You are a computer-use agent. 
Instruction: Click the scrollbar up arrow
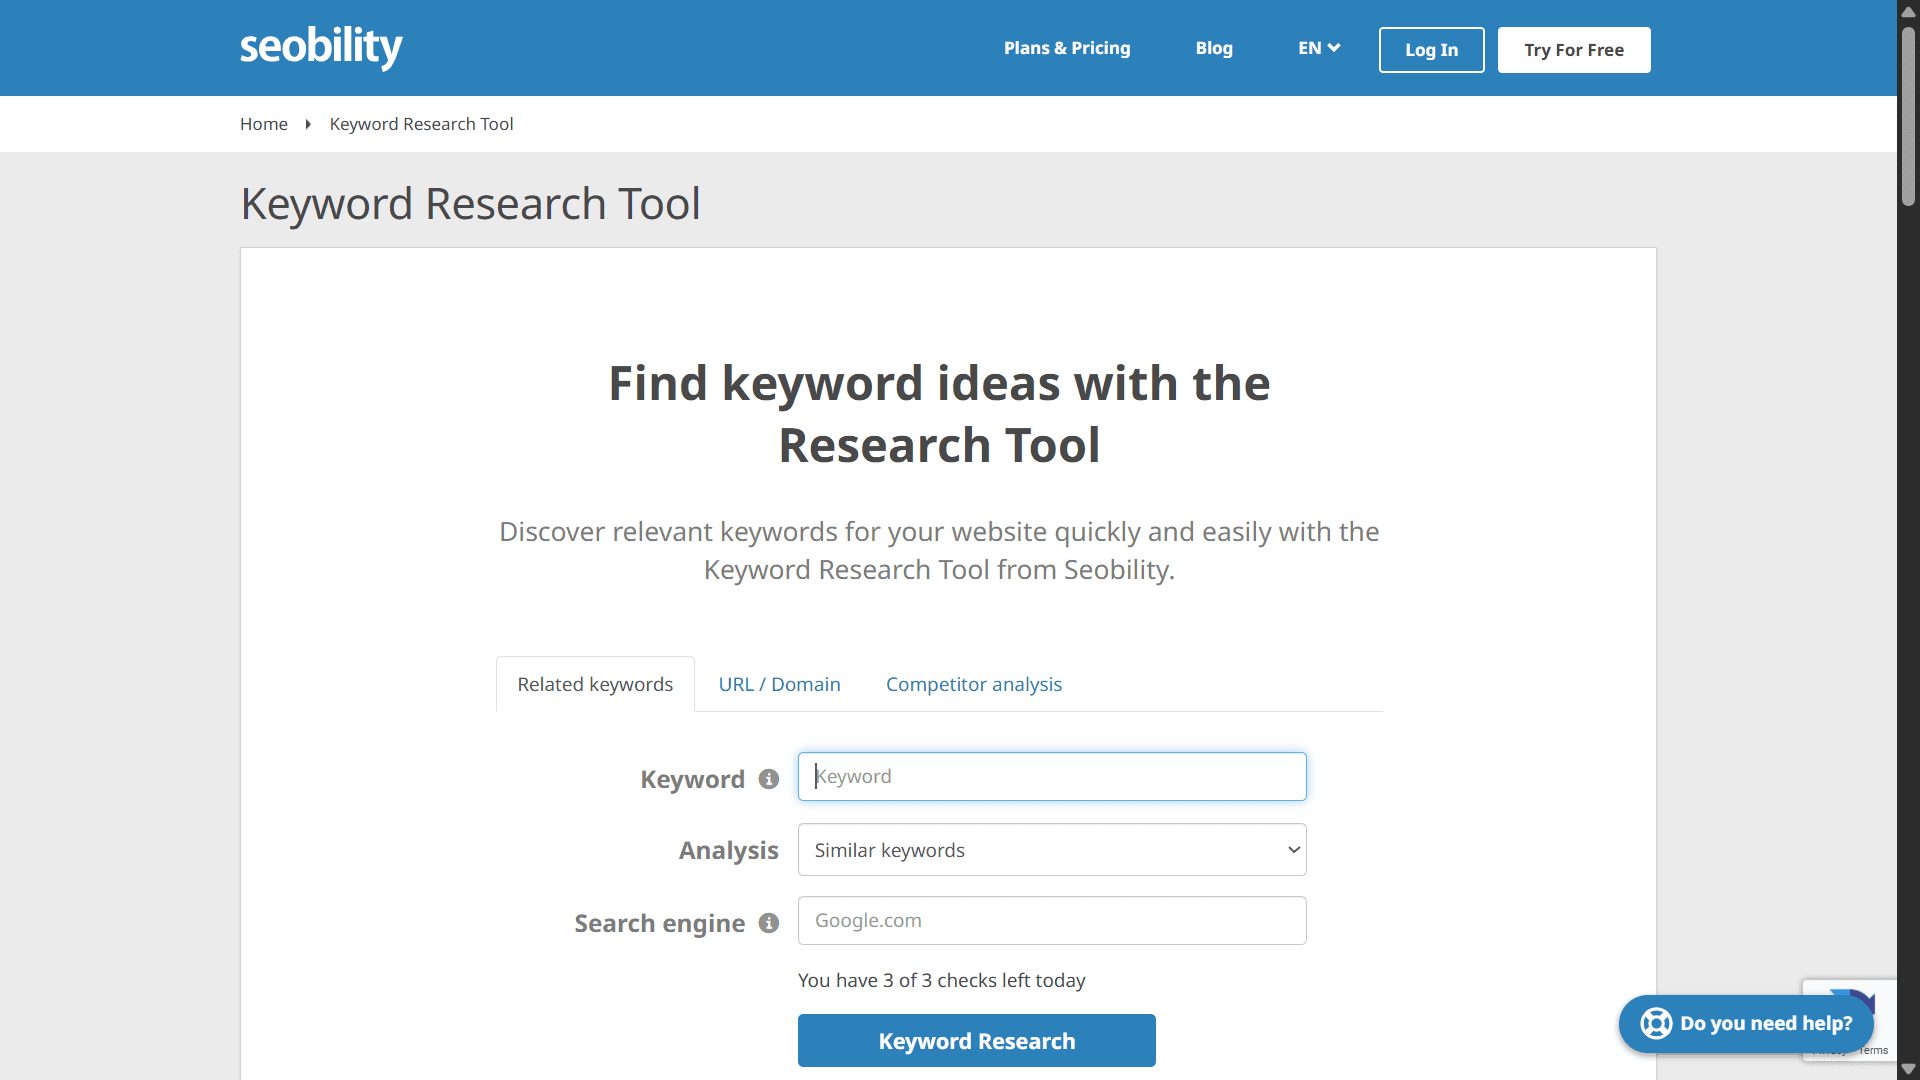point(1908,12)
